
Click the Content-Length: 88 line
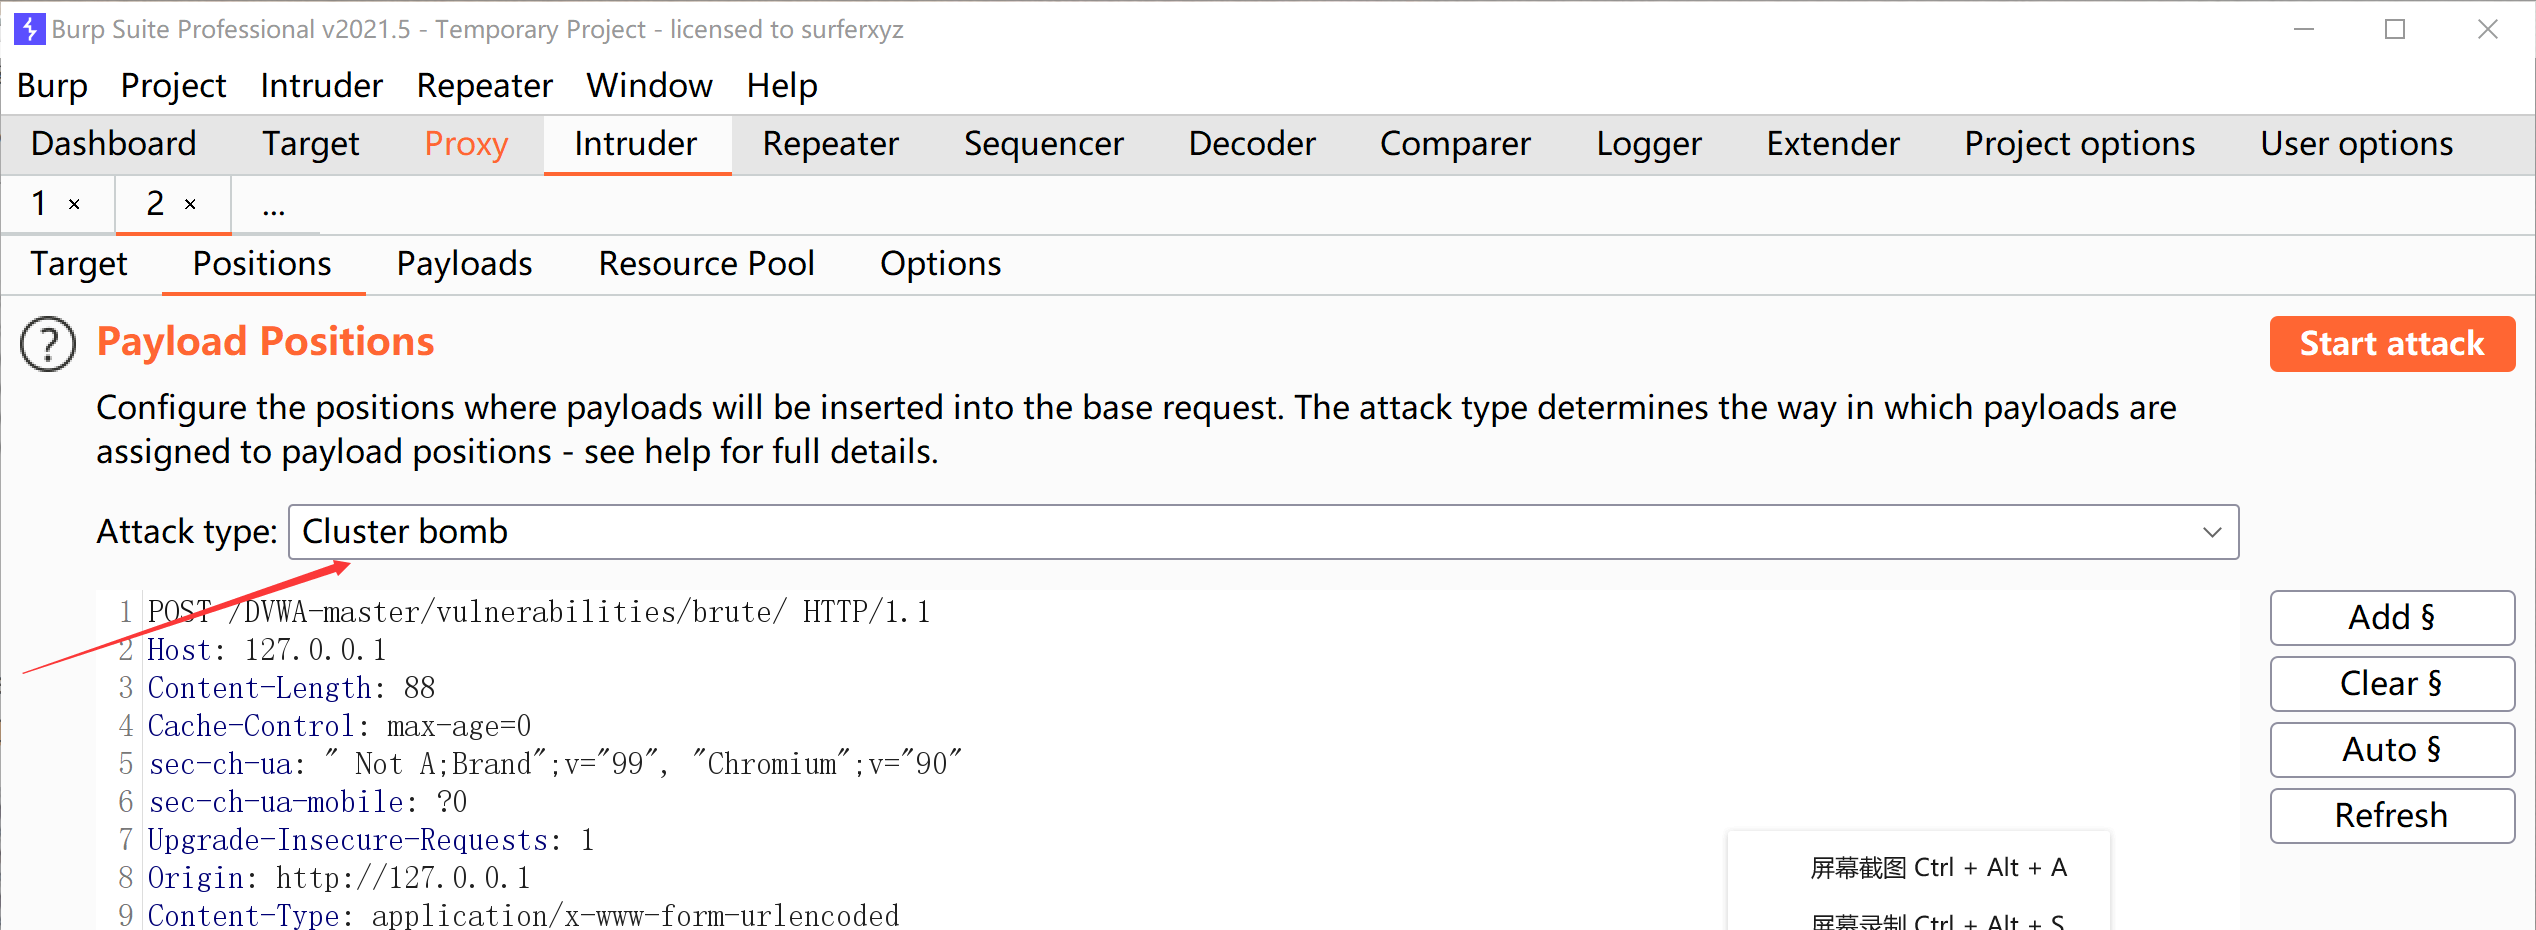[x=291, y=688]
